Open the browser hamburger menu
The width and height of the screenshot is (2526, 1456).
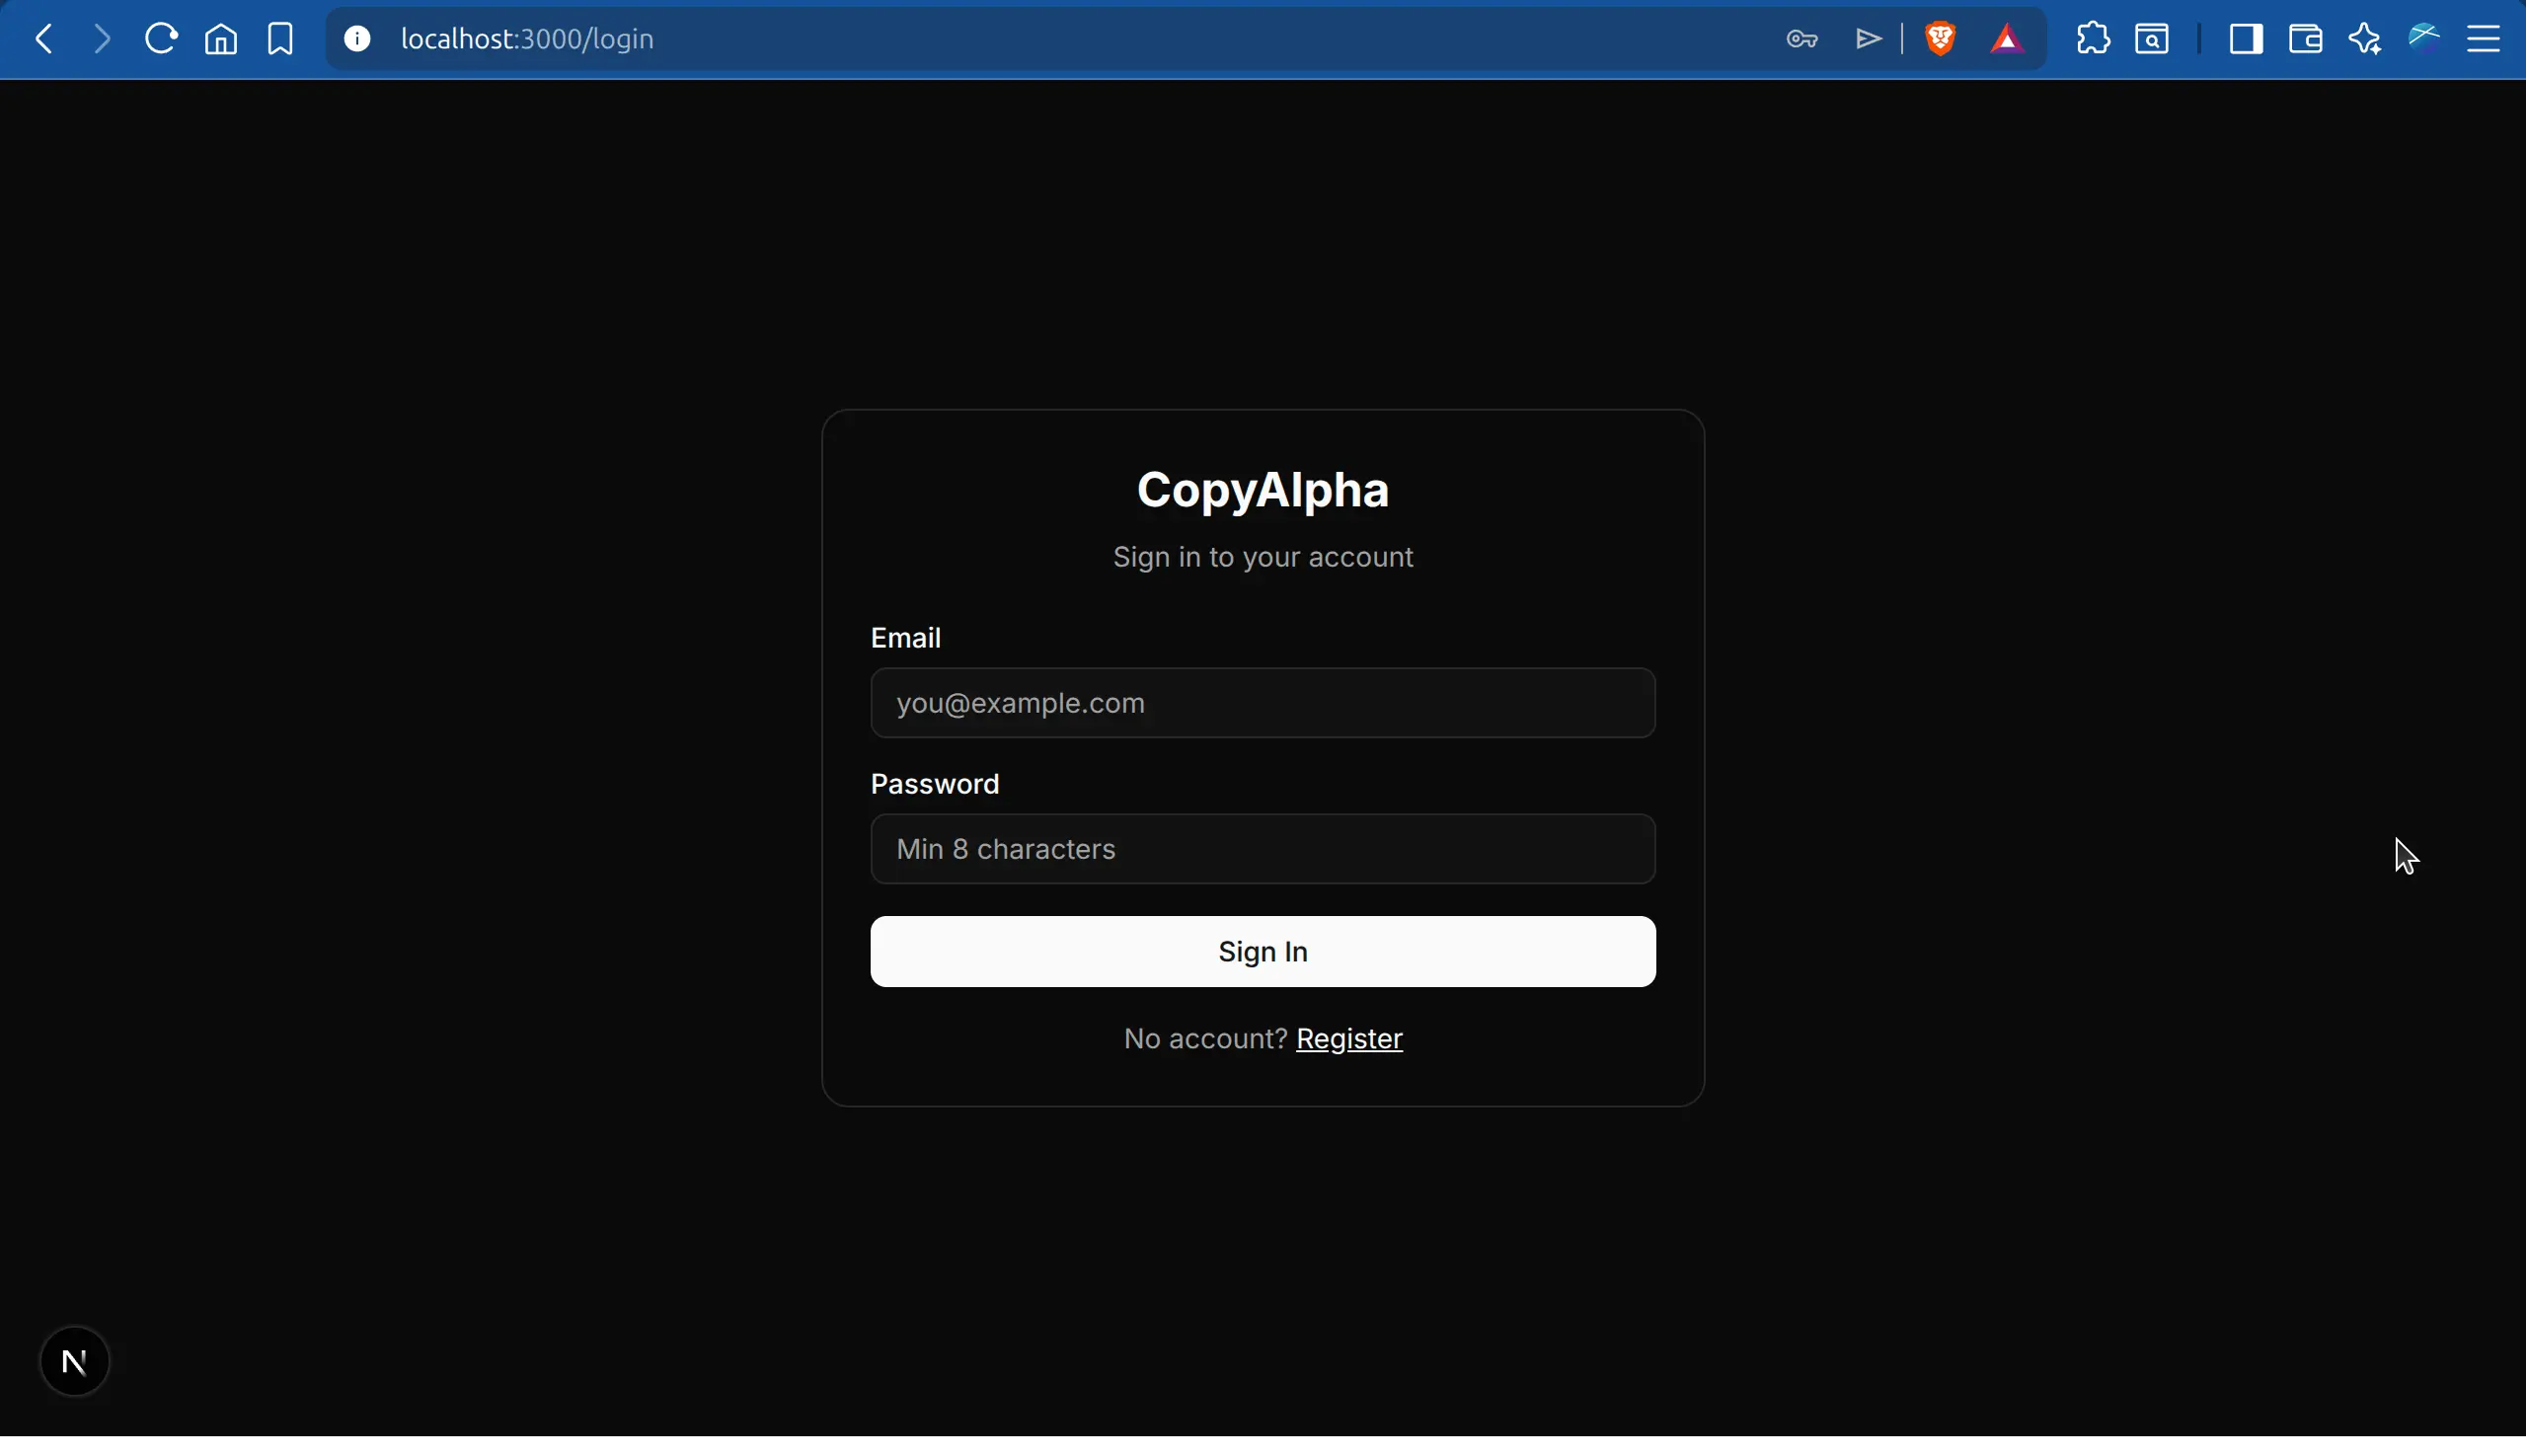[2487, 38]
